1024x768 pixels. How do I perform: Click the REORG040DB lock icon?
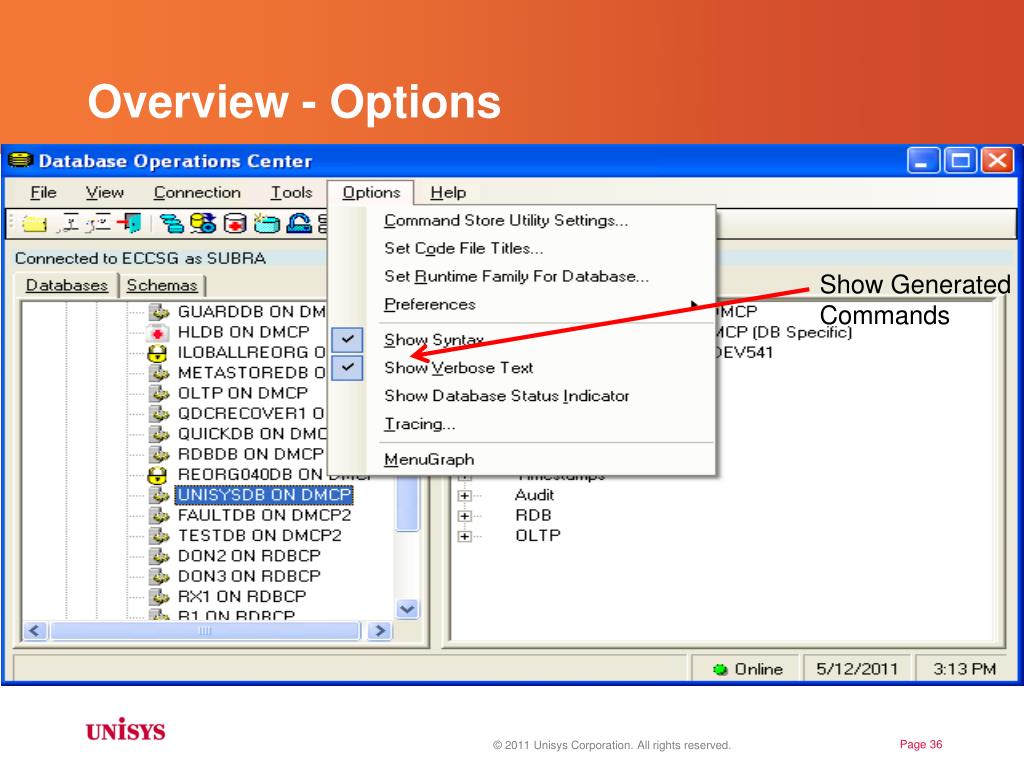coord(157,475)
